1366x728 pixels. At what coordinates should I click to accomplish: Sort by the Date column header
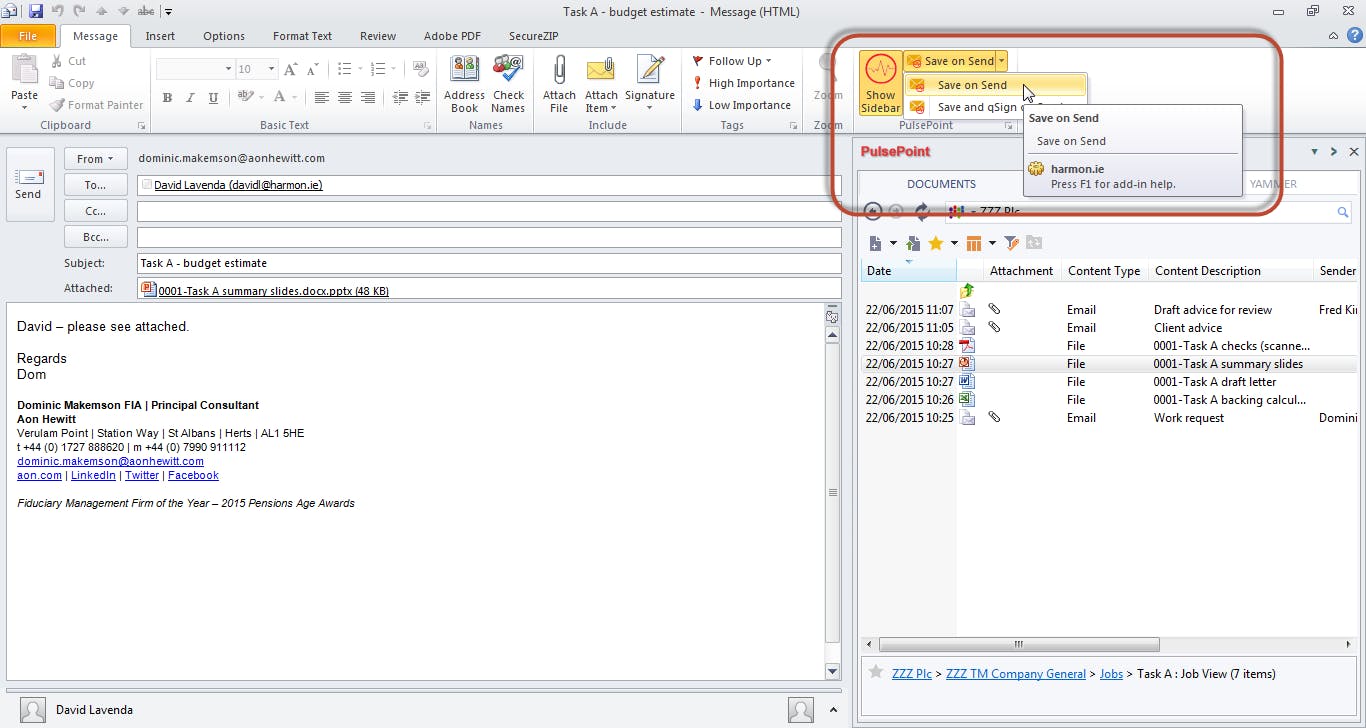(908, 271)
